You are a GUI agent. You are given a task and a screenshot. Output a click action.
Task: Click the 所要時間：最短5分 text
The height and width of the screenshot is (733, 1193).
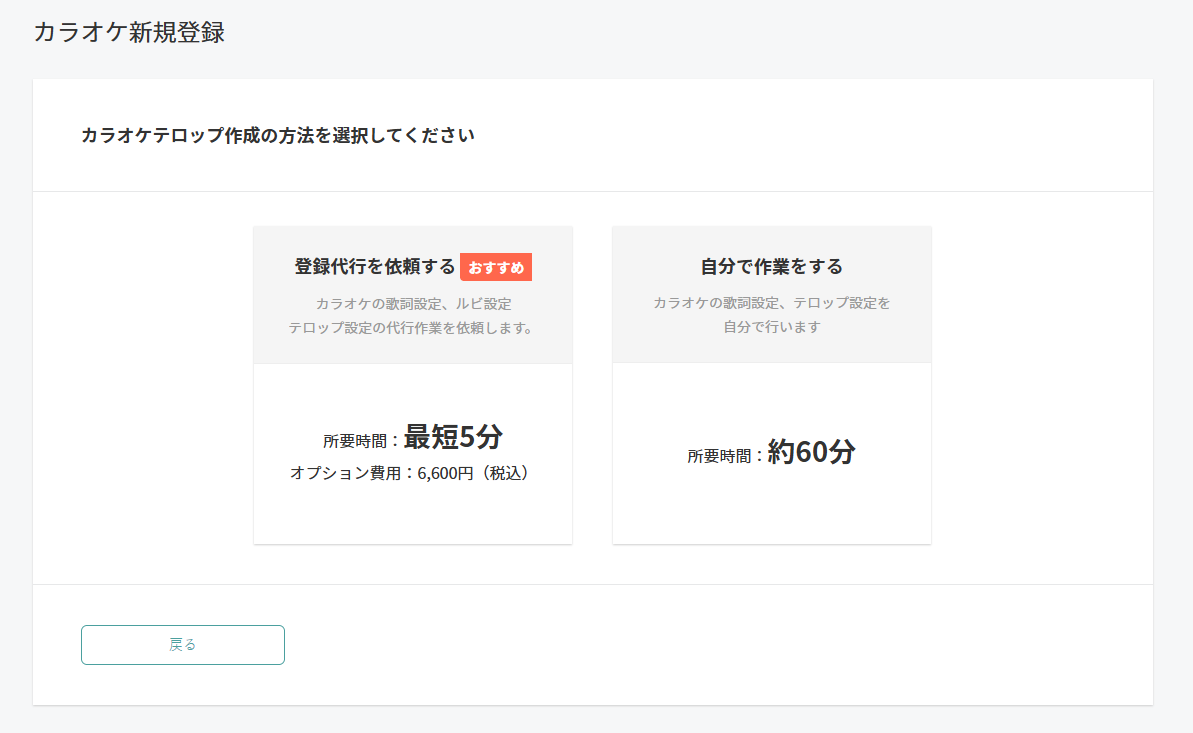click(412, 437)
